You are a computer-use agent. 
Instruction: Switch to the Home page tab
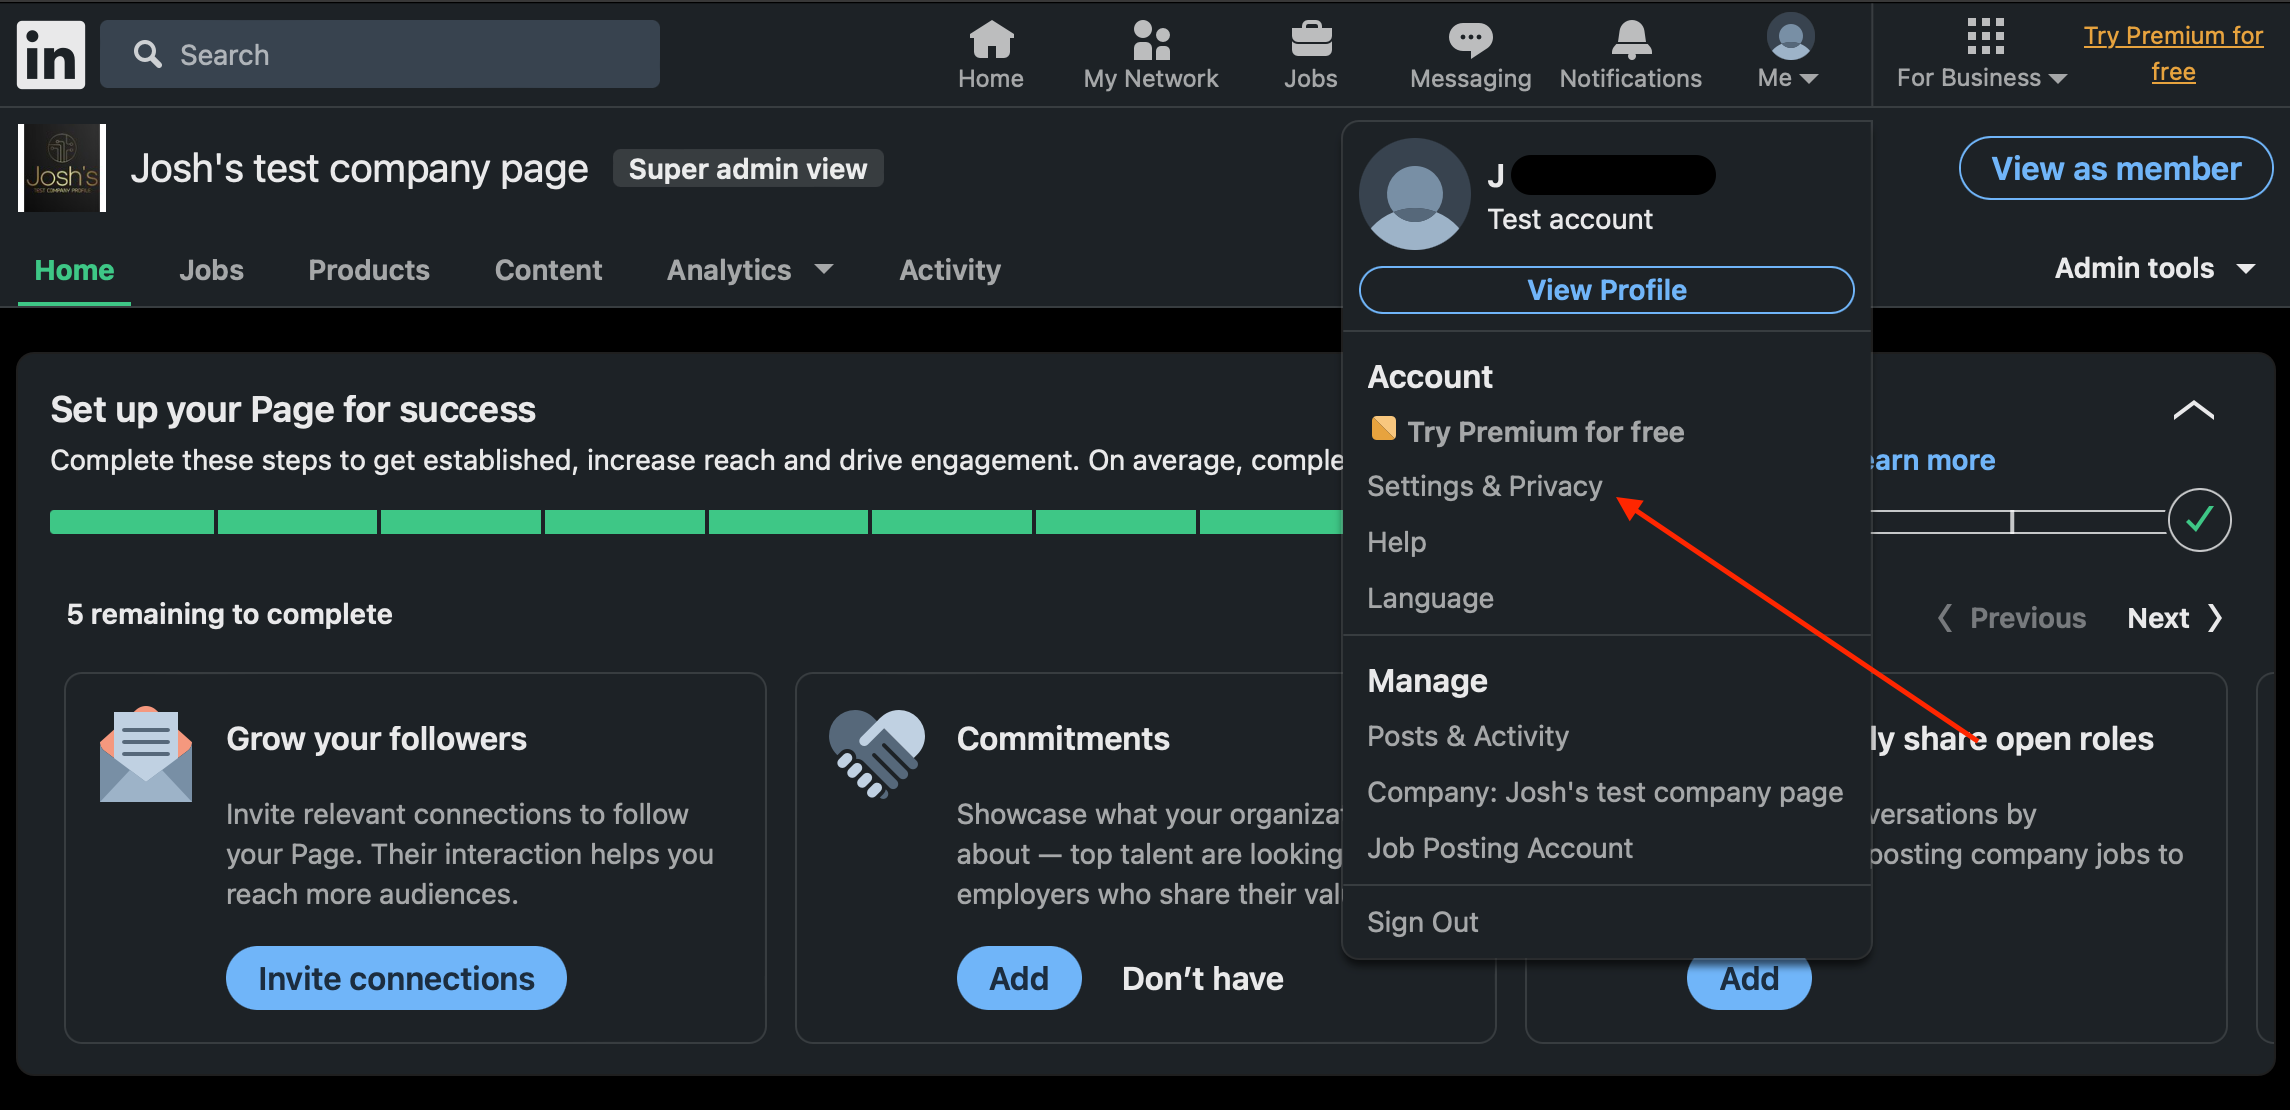(x=74, y=270)
